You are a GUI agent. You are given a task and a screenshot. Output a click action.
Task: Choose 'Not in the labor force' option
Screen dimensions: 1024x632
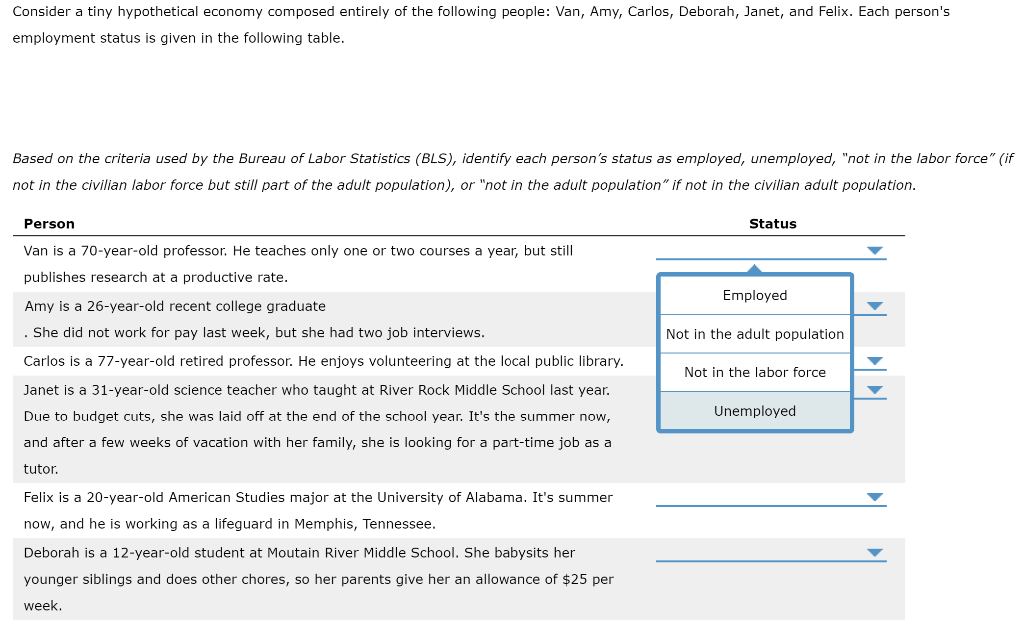[x=754, y=372]
